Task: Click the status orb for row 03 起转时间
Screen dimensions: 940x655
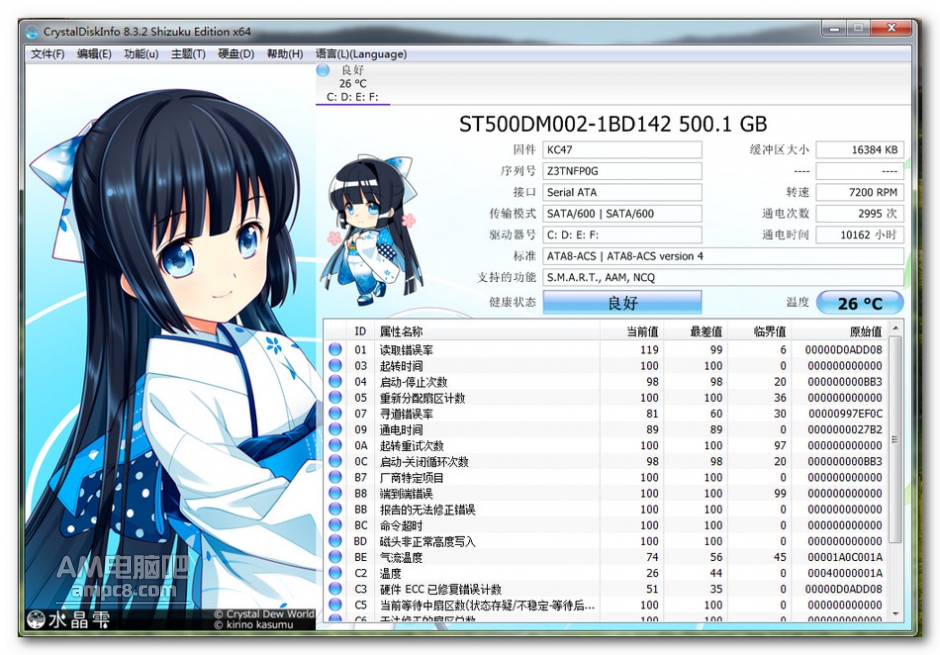Action: click(335, 366)
